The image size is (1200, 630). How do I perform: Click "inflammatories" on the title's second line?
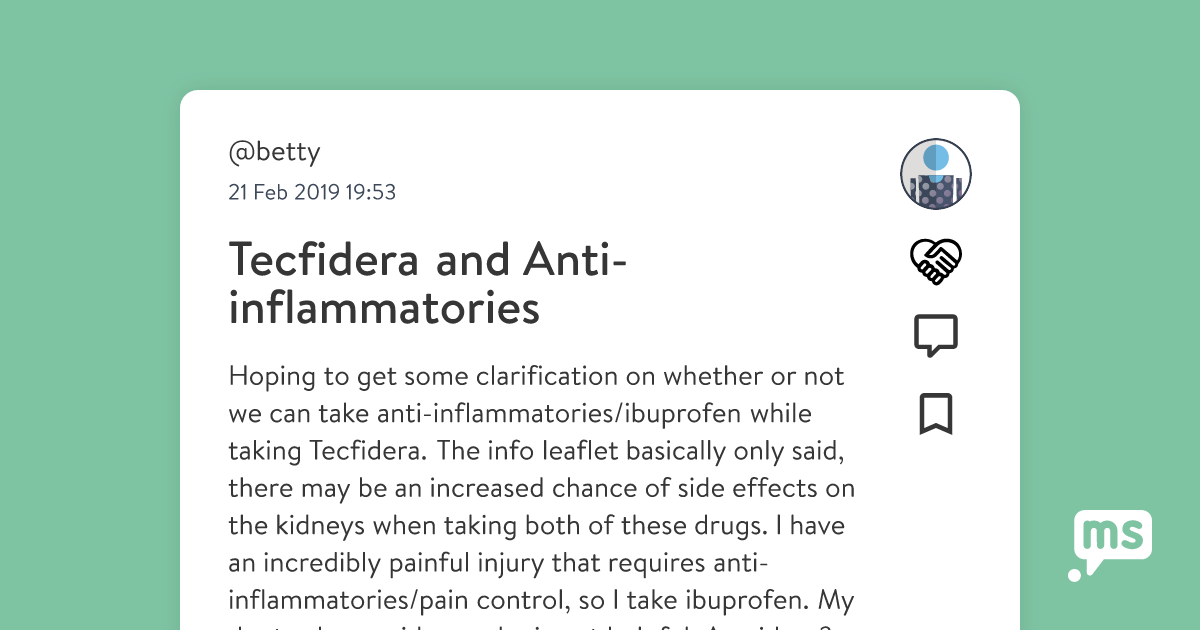pos(384,308)
